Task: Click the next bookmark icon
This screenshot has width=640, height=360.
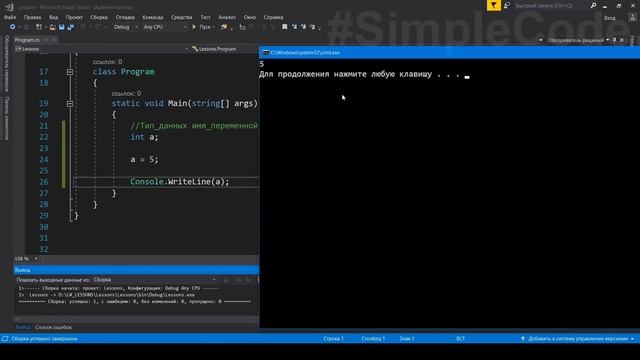Action: 303,27
